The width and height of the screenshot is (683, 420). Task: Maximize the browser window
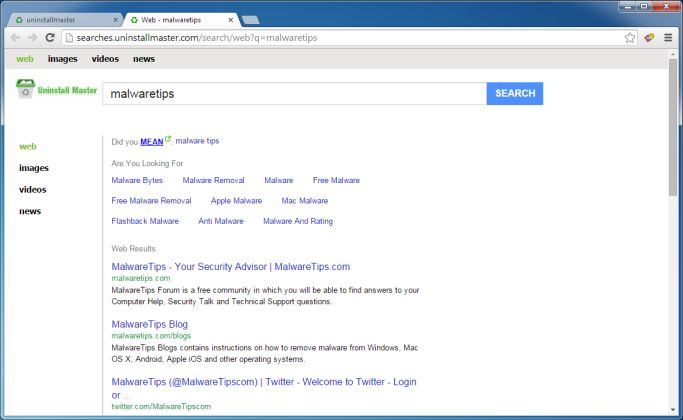pos(644,6)
